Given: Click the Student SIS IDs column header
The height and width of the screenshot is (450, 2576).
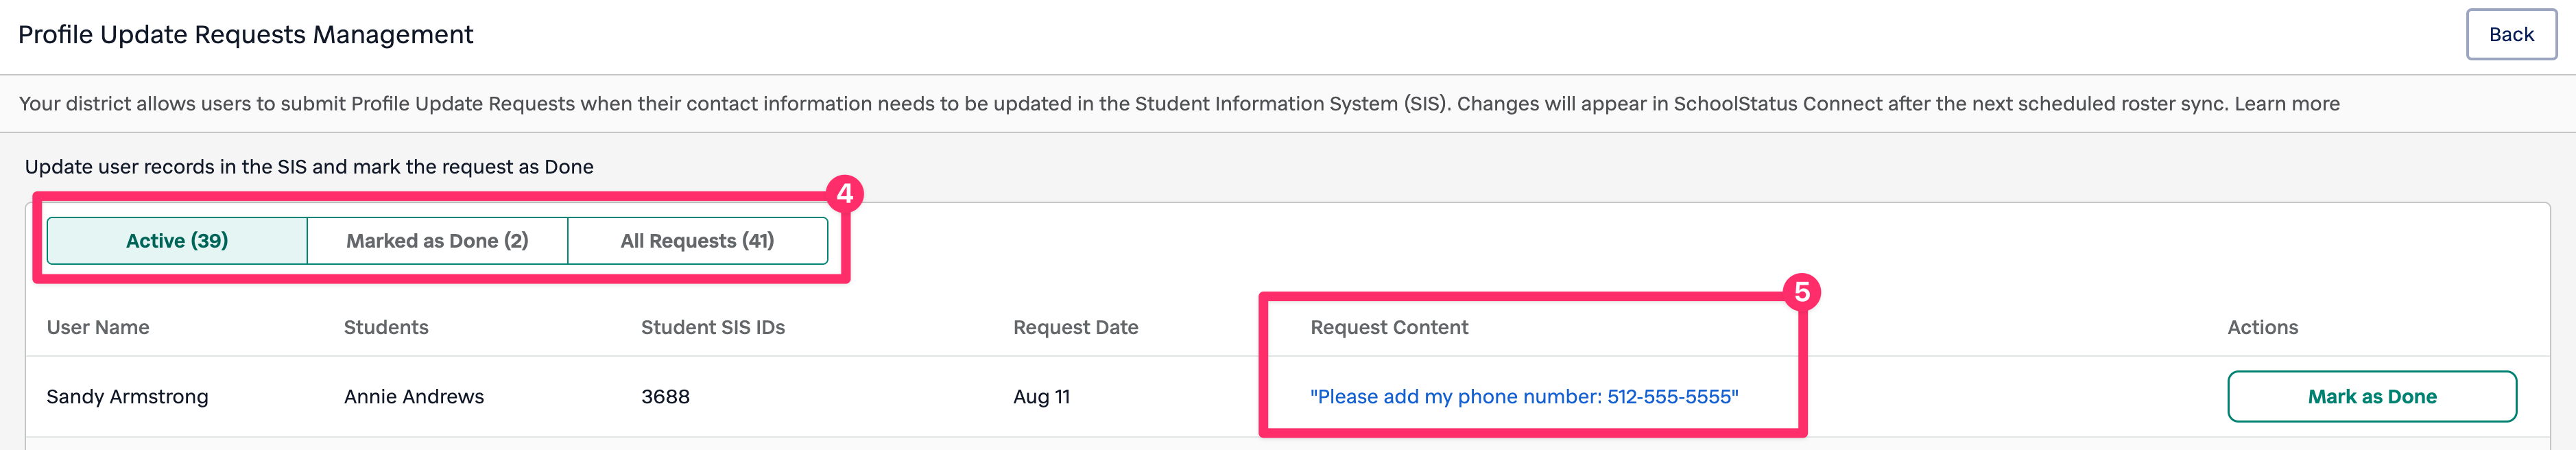Looking at the screenshot, I should point(712,328).
